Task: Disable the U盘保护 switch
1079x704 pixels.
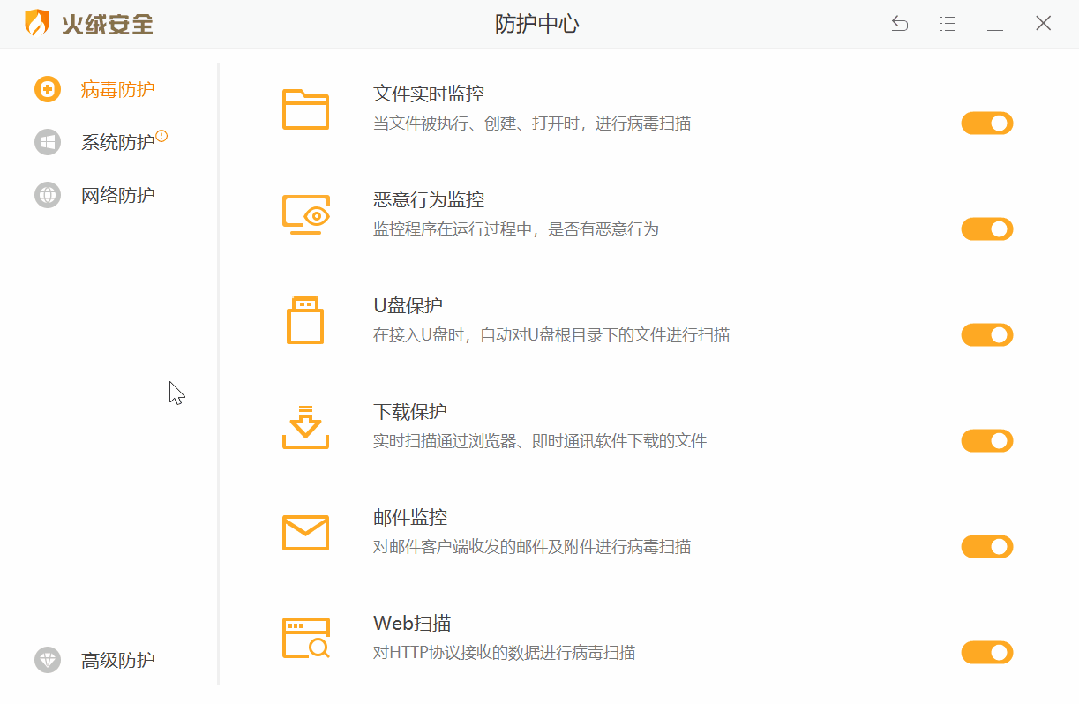Action: pyautogui.click(x=987, y=335)
